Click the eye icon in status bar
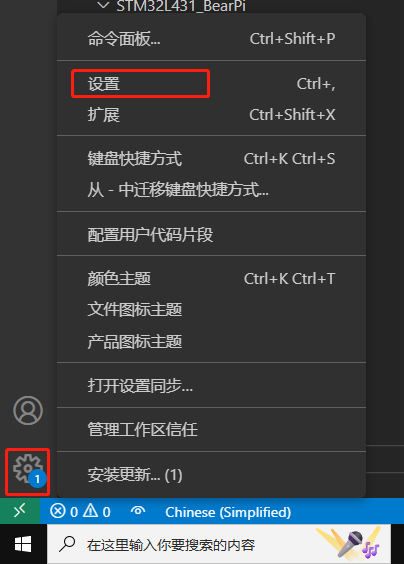This screenshot has width=404, height=564. pyautogui.click(x=138, y=511)
